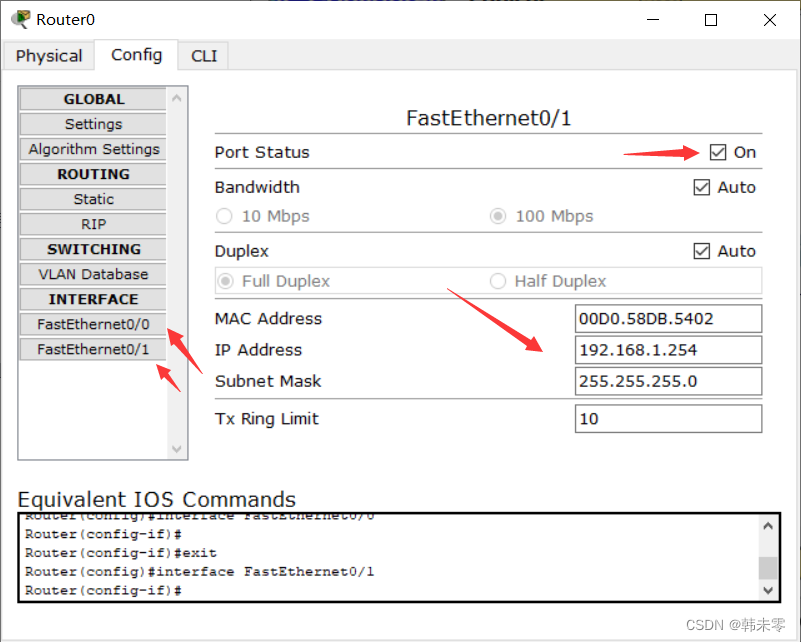Switch to the Physical tab
This screenshot has width=801, height=642.
[48, 56]
